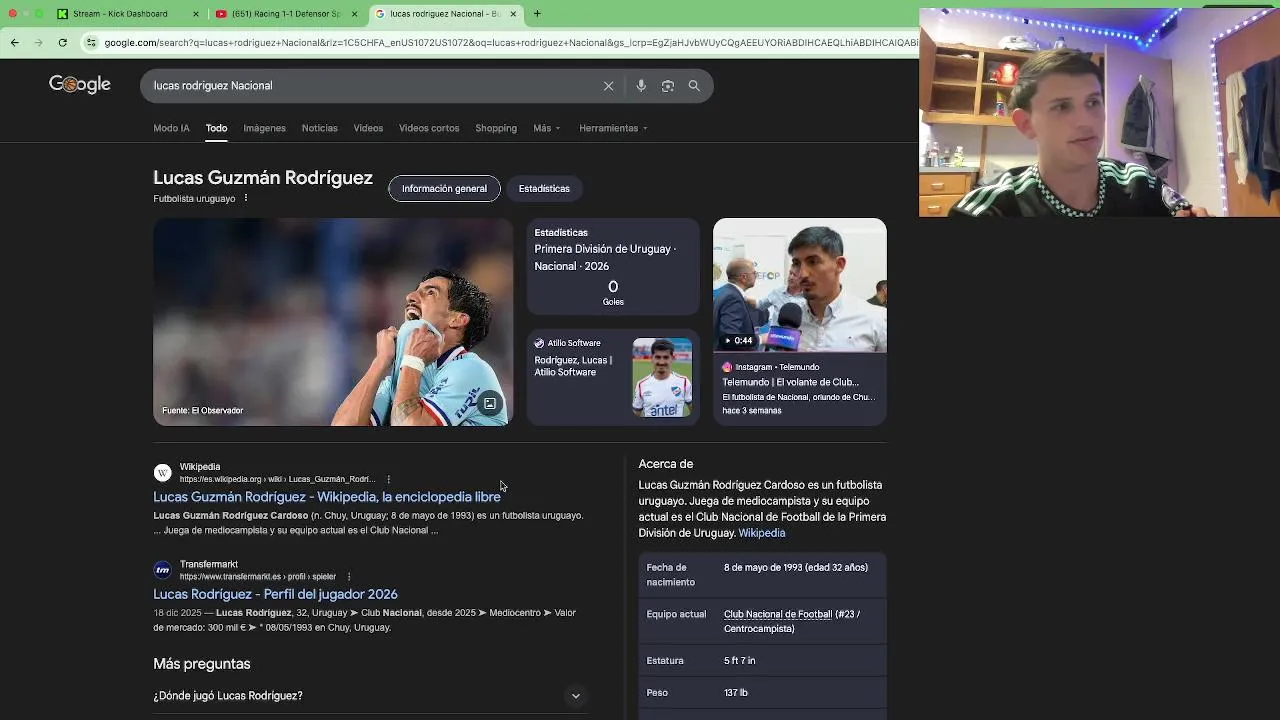Open the Herramientas dropdown
The width and height of the screenshot is (1280, 720).
[613, 128]
